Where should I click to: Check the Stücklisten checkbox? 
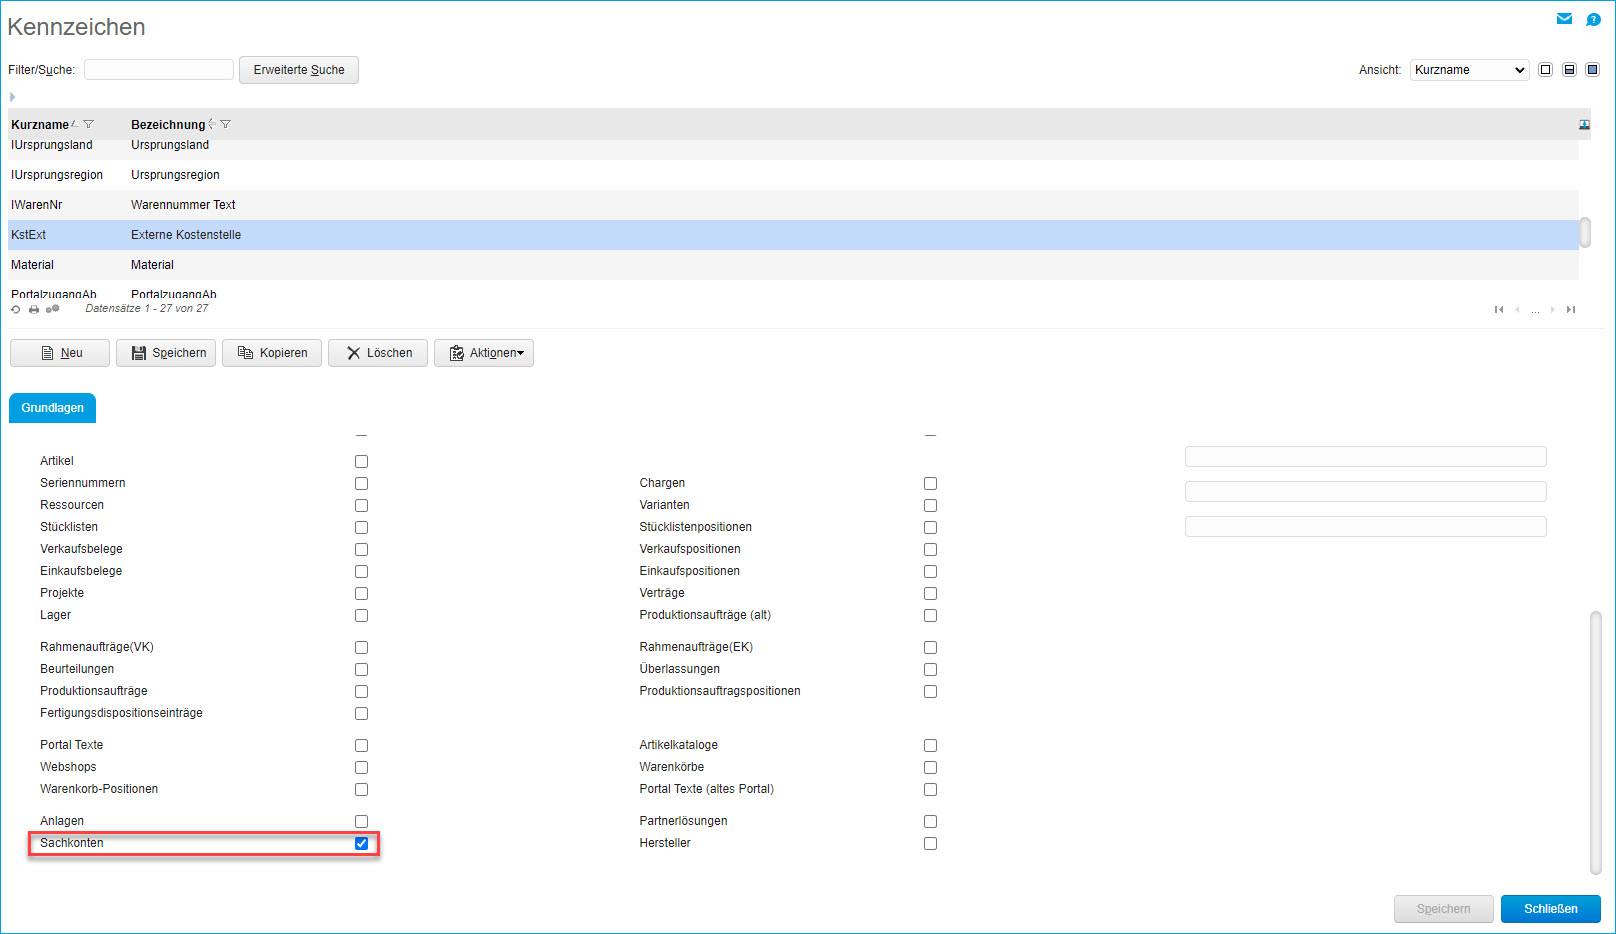tap(361, 528)
